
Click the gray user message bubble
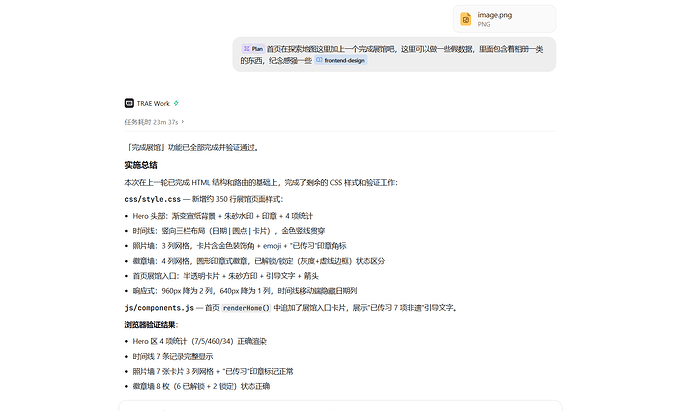tap(394, 55)
